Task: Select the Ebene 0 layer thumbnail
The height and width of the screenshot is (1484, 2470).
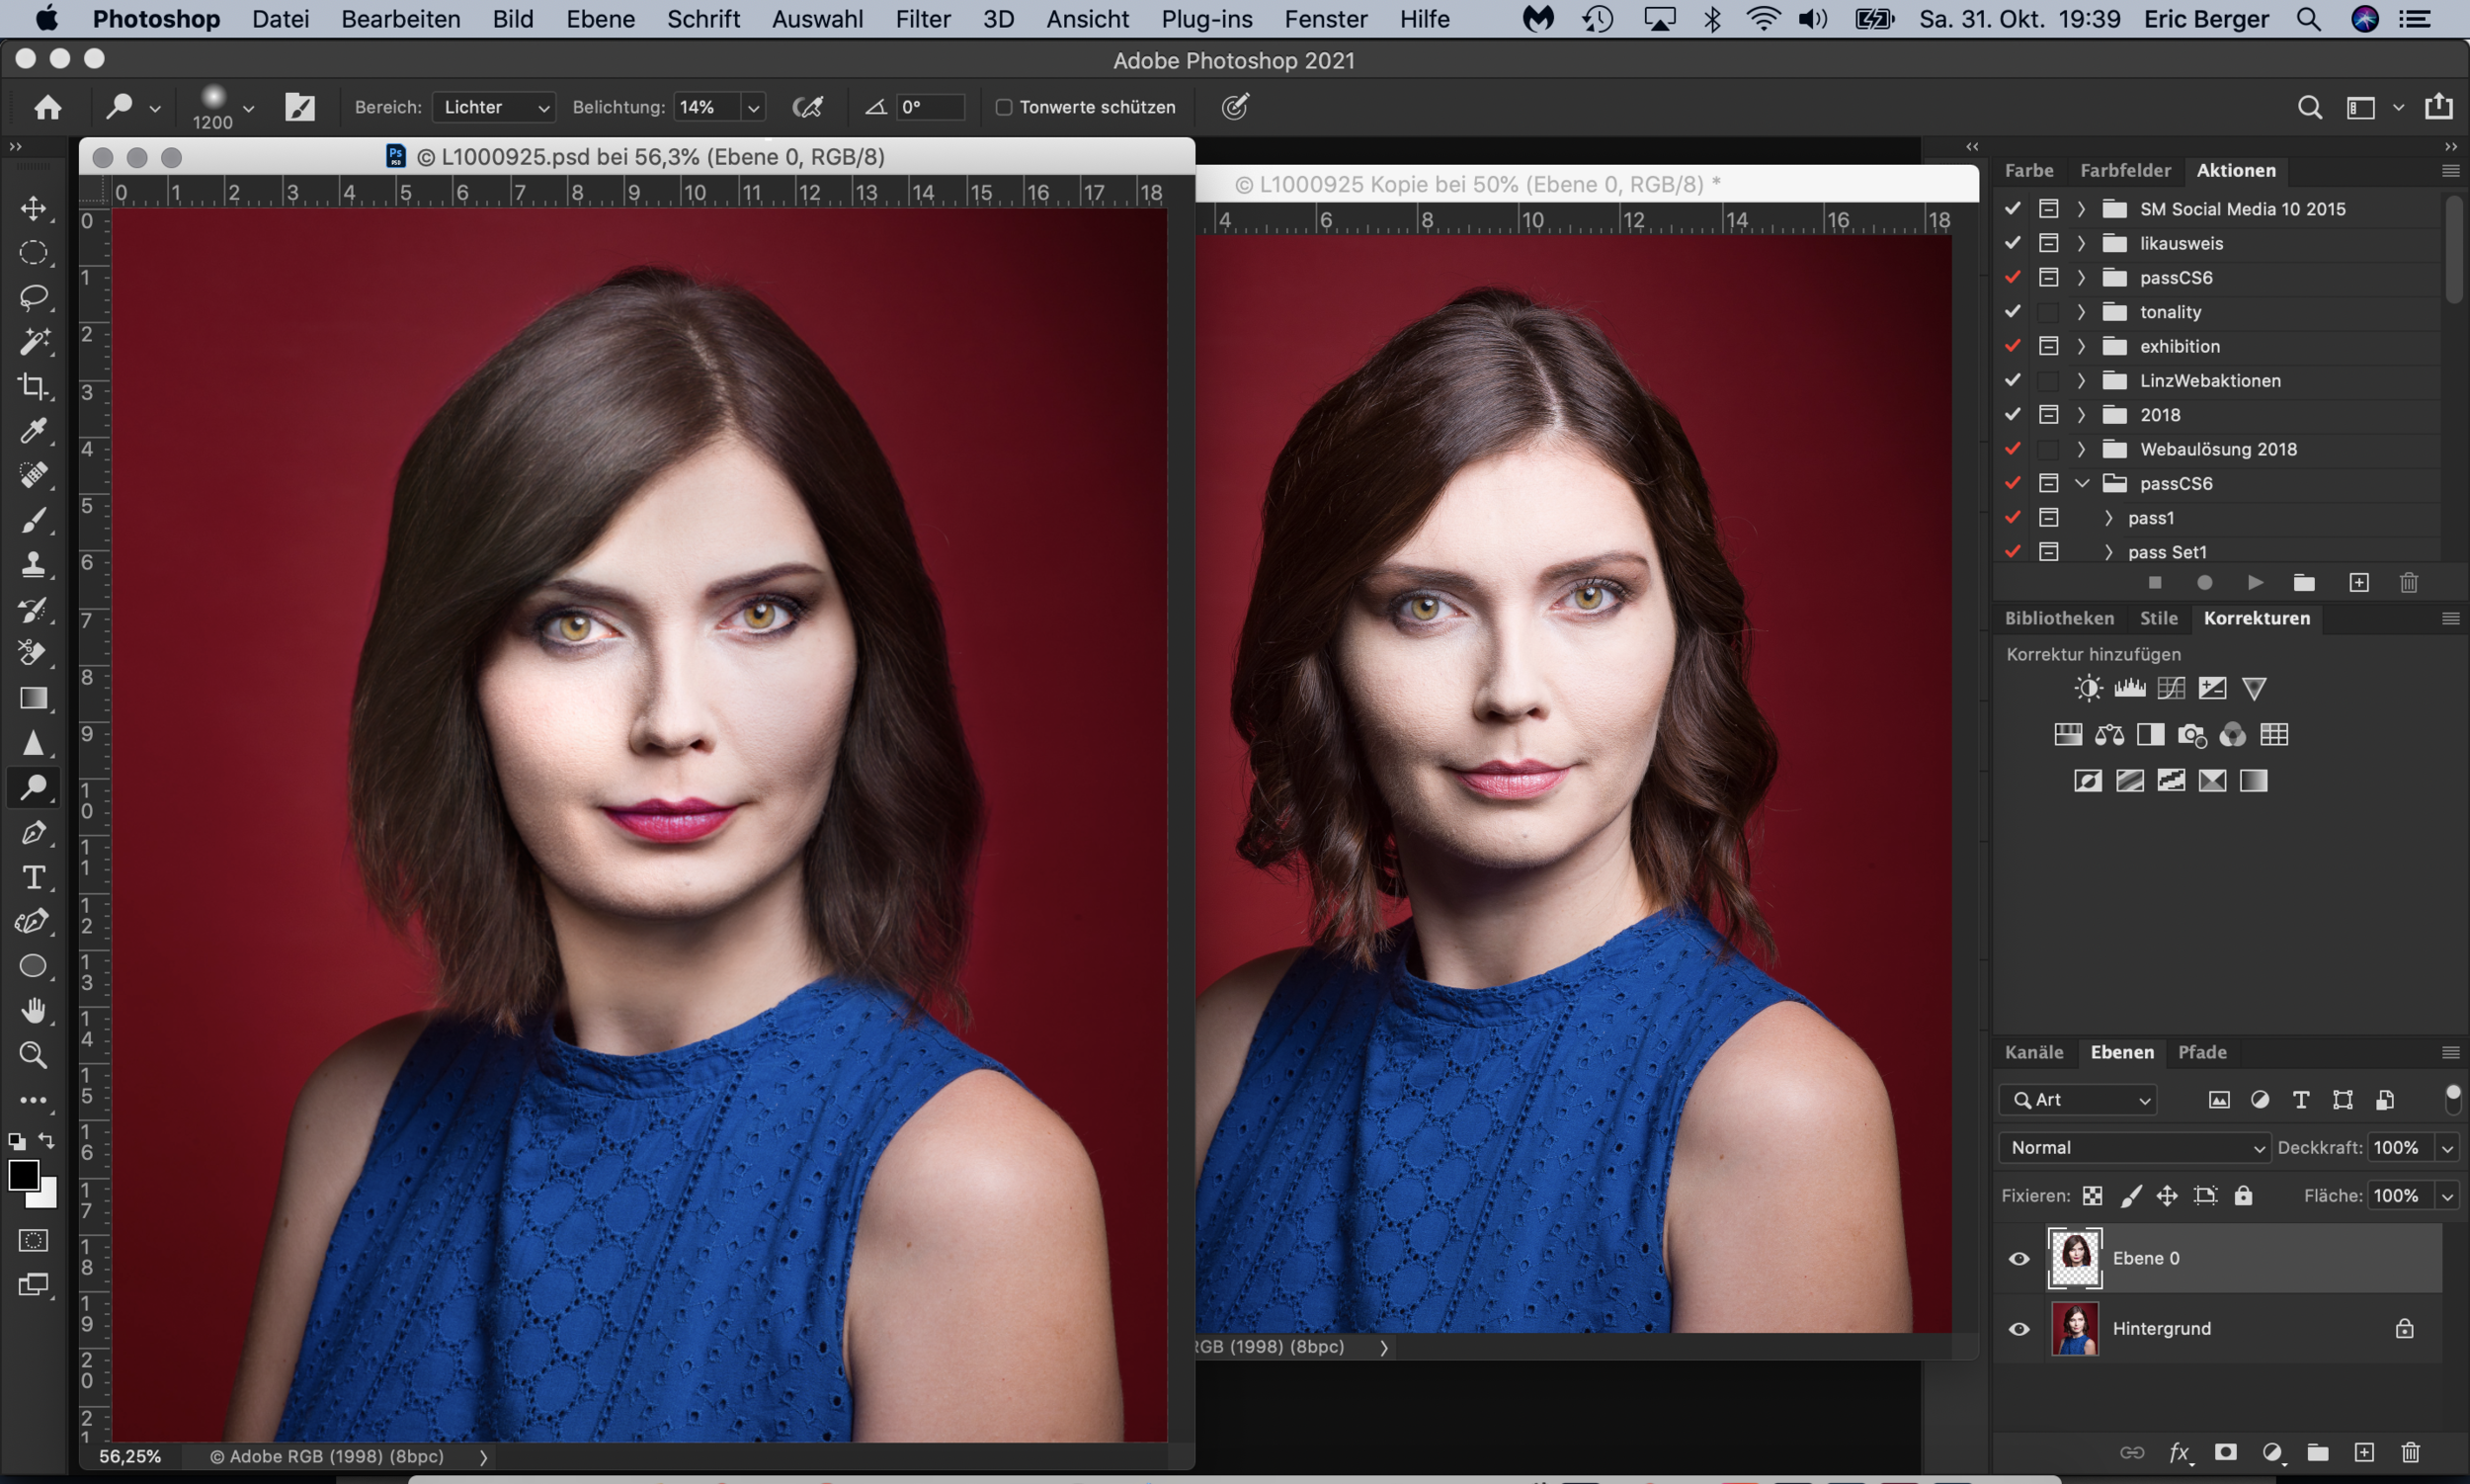Action: click(x=2075, y=1258)
